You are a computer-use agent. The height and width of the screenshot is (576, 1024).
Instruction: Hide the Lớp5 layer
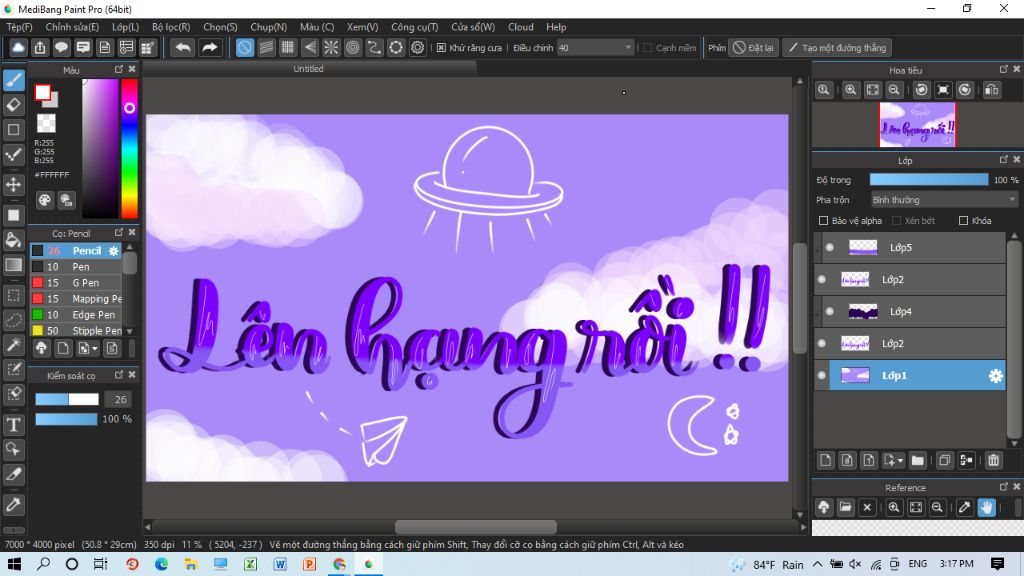[829, 248]
